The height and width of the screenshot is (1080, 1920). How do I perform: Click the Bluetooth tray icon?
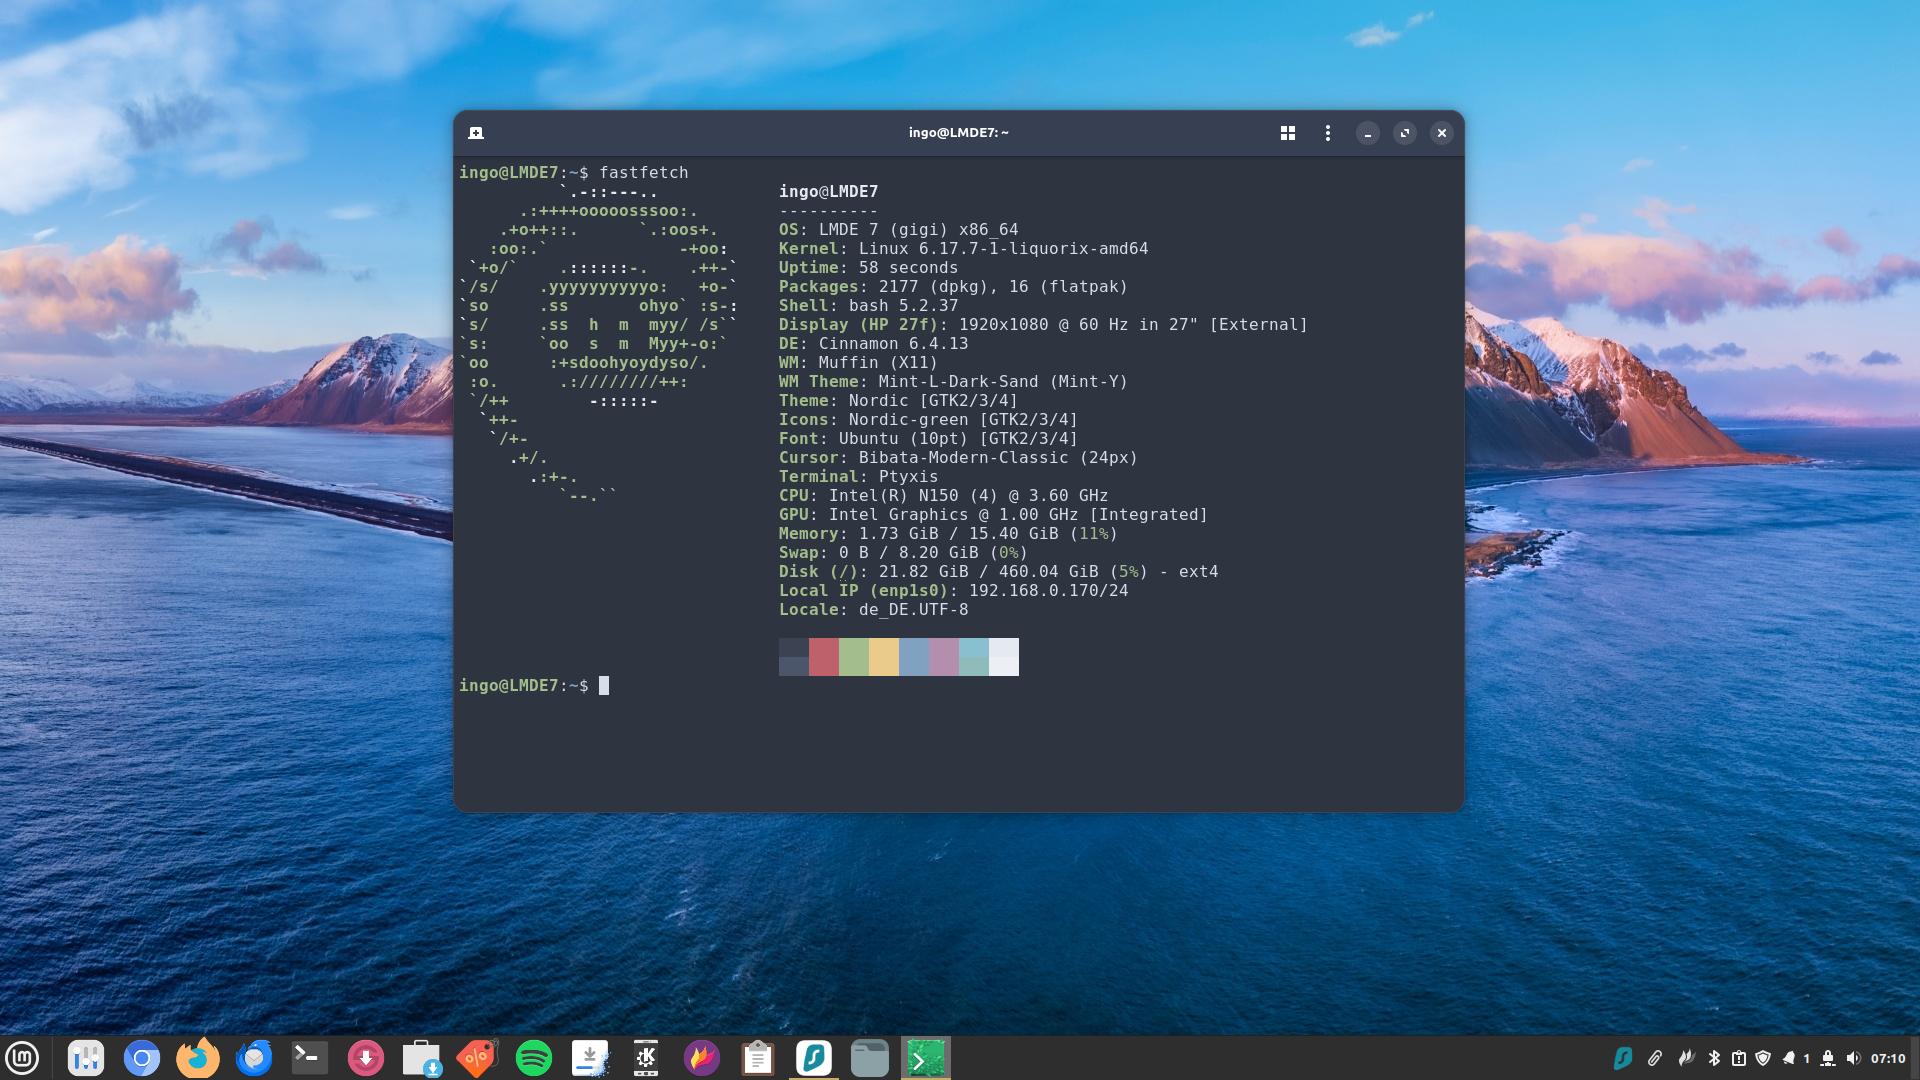1713,1058
